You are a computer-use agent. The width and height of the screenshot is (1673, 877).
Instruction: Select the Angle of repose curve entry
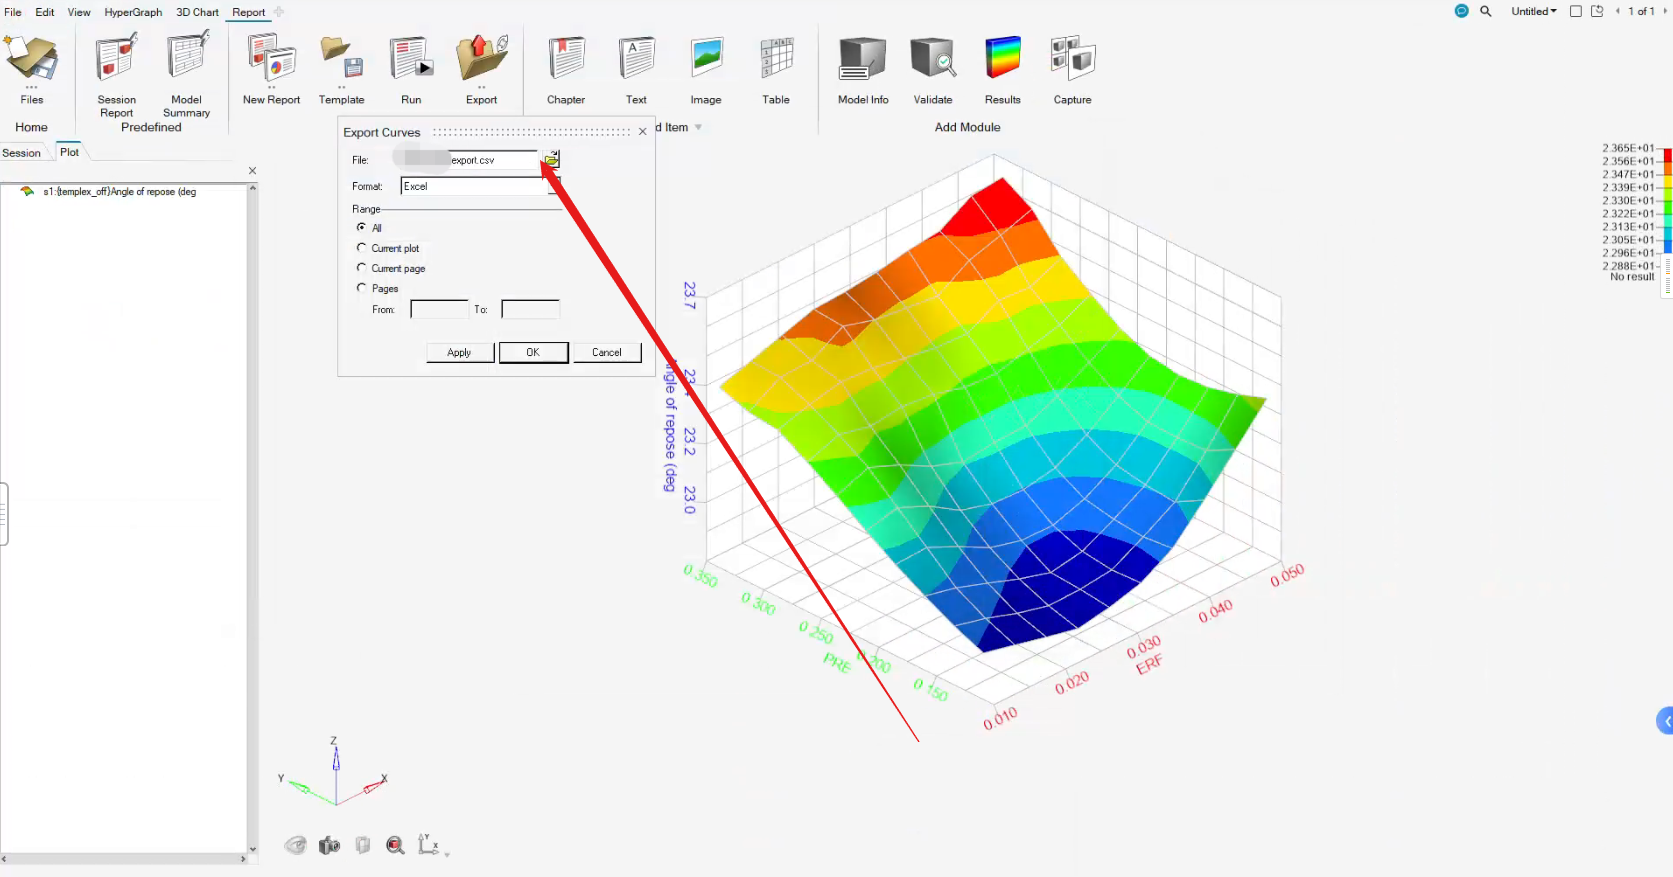coord(119,192)
